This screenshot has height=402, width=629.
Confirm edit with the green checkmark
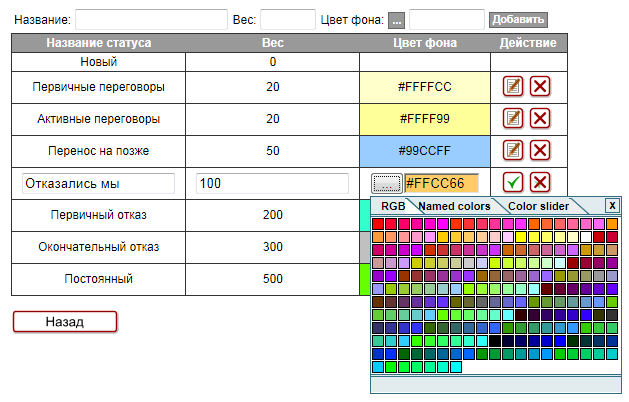[x=513, y=182]
